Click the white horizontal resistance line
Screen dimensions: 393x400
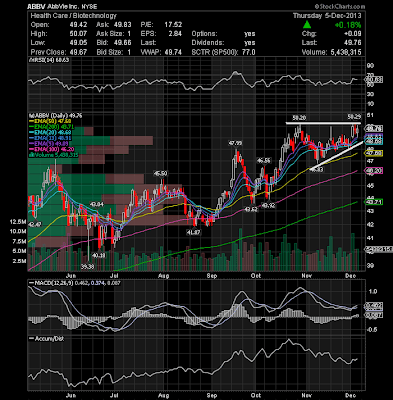tap(323, 123)
